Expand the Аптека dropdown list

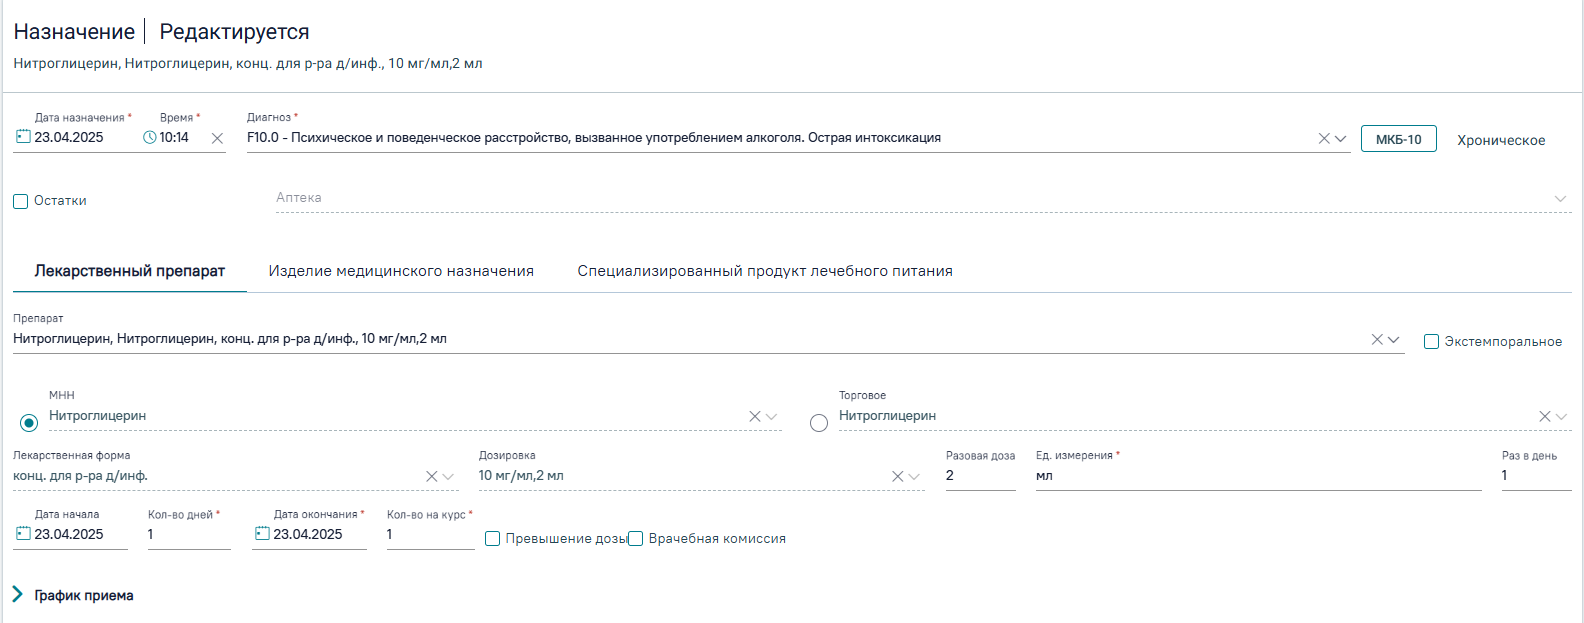[1560, 199]
